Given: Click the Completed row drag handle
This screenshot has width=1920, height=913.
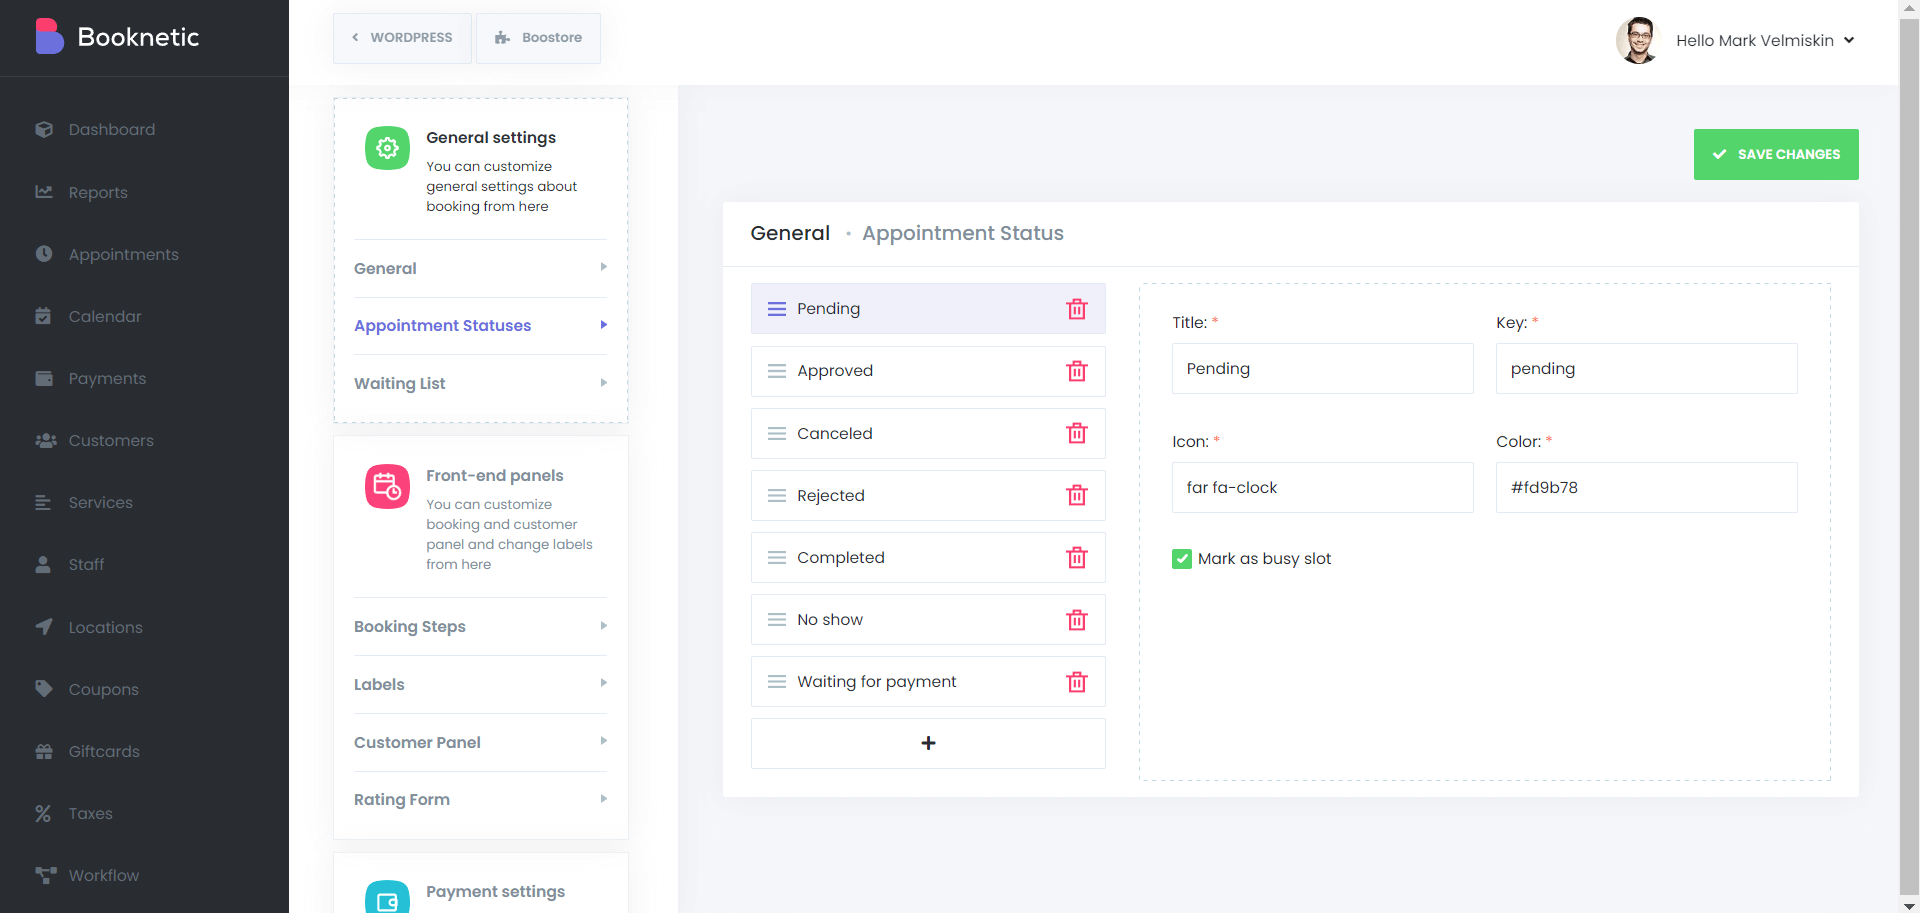Looking at the screenshot, I should click(777, 557).
